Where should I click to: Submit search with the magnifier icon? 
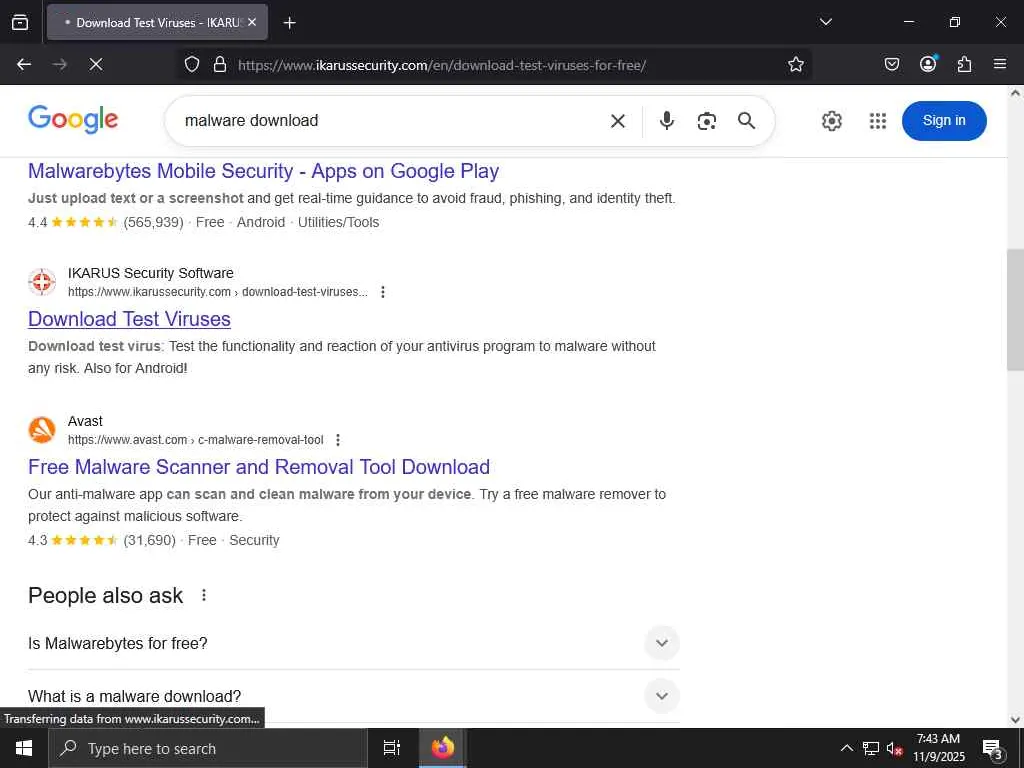746,121
